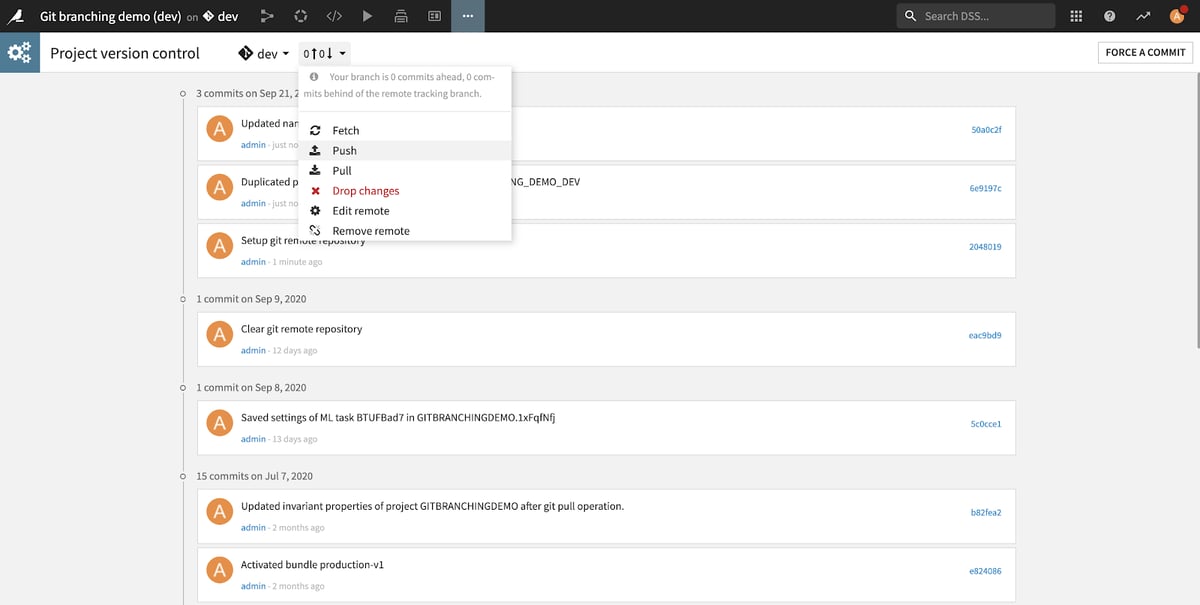Collapse the 3 commits on Sep 21 timeline node
Image resolution: width=1200 pixels, height=605 pixels.
[x=182, y=93]
